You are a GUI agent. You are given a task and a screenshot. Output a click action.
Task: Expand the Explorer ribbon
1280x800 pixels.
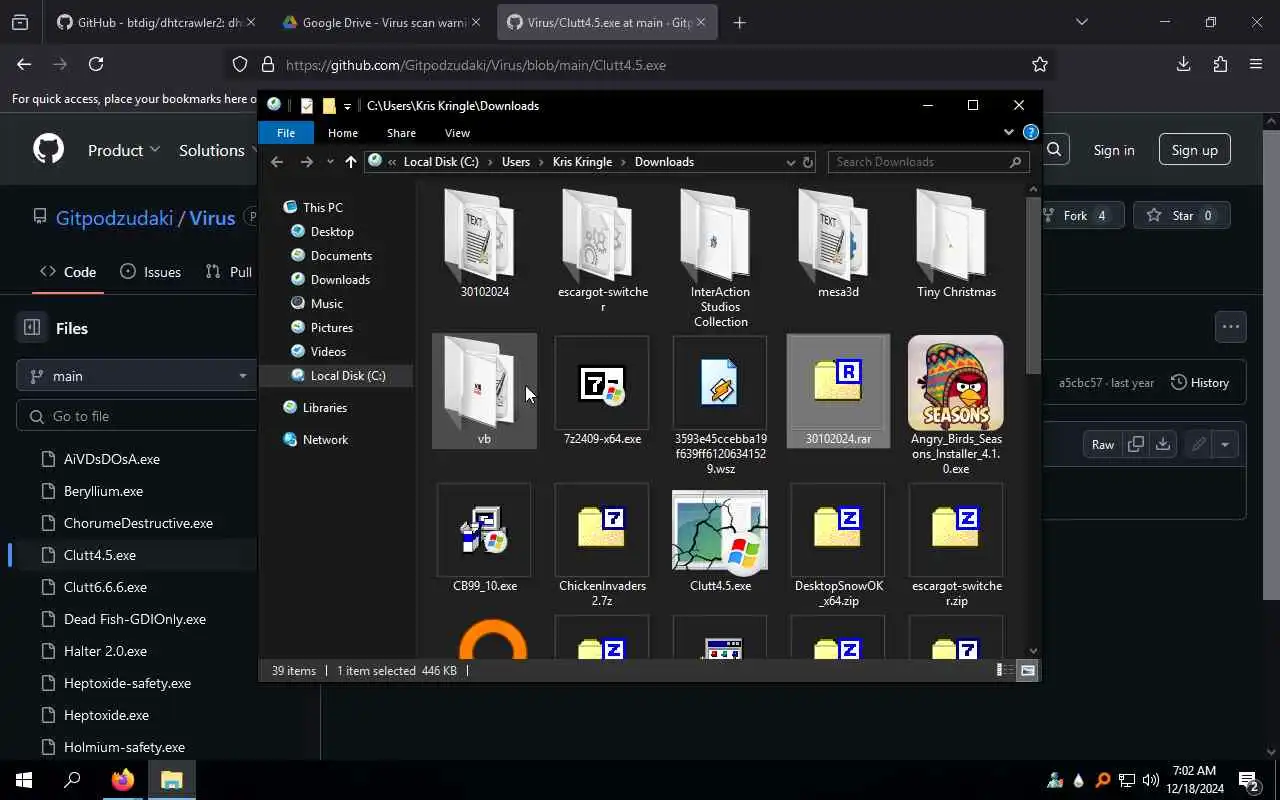(1008, 132)
